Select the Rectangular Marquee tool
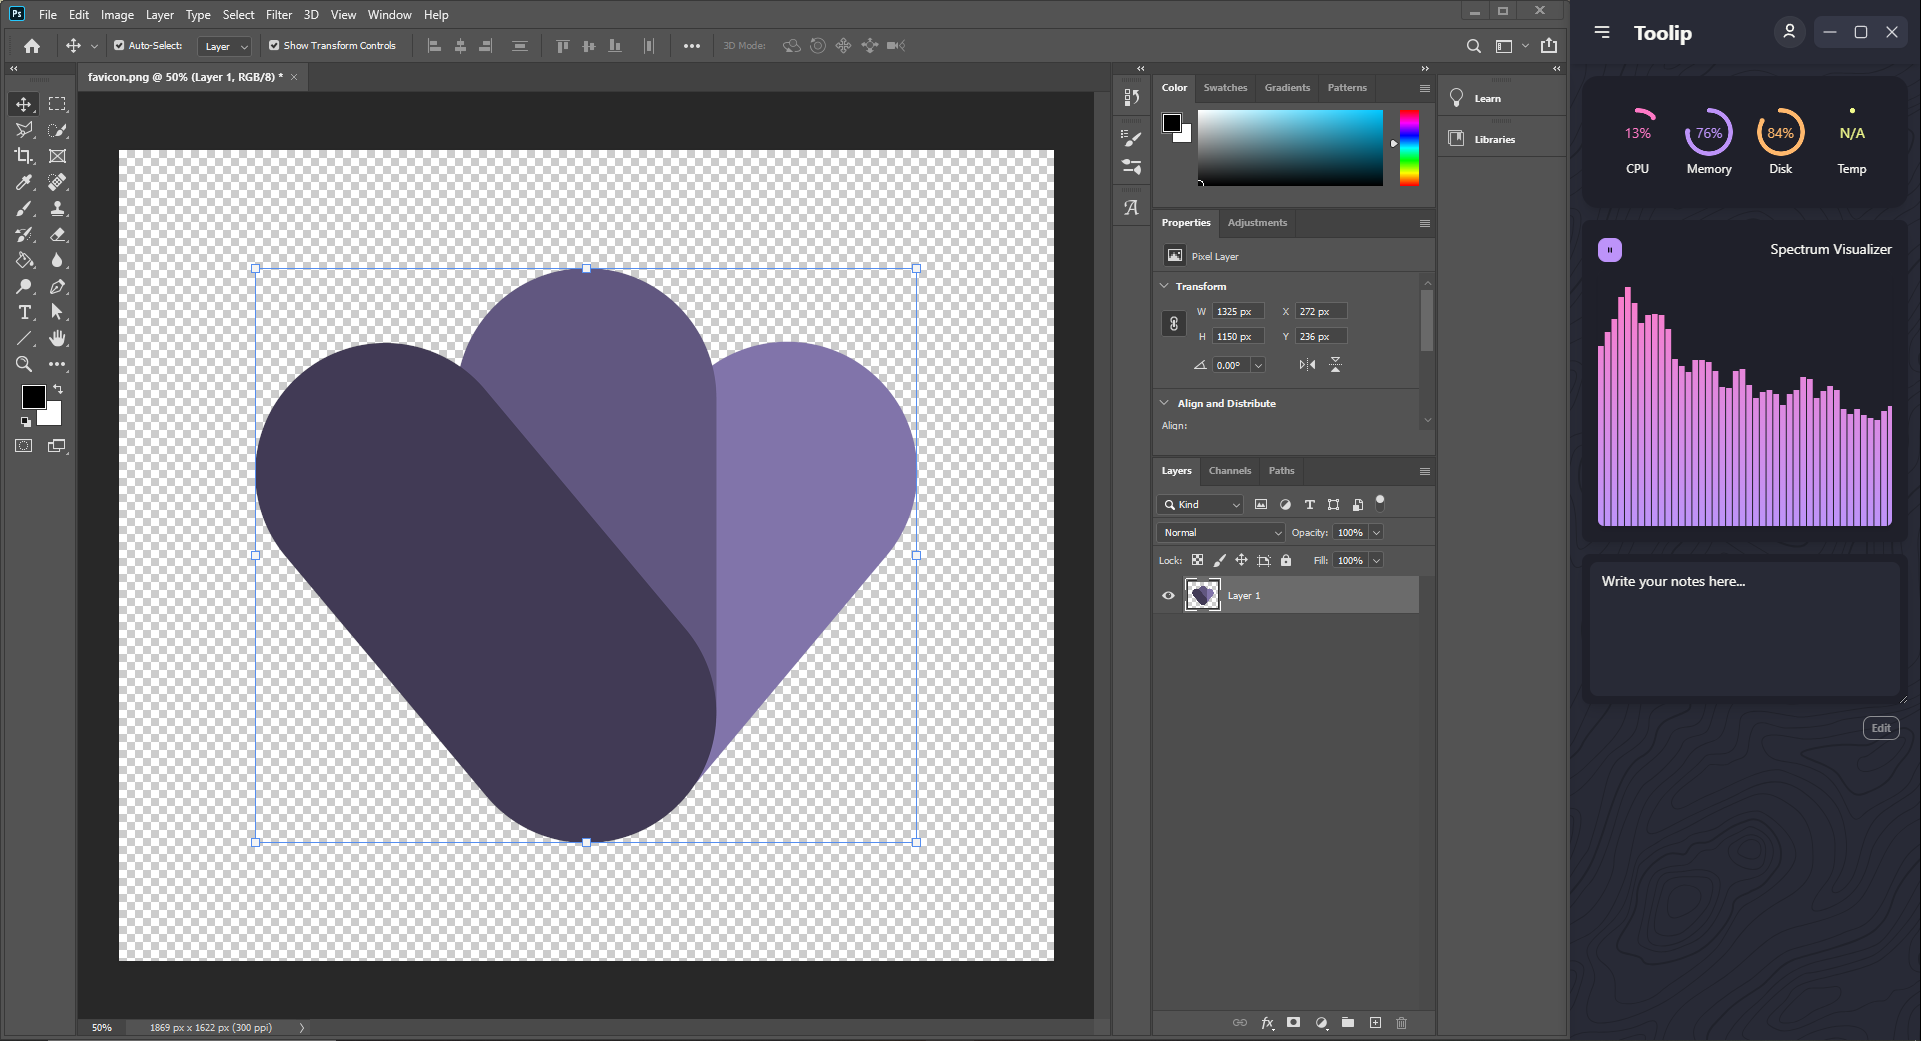Image resolution: width=1921 pixels, height=1041 pixels. click(58, 104)
